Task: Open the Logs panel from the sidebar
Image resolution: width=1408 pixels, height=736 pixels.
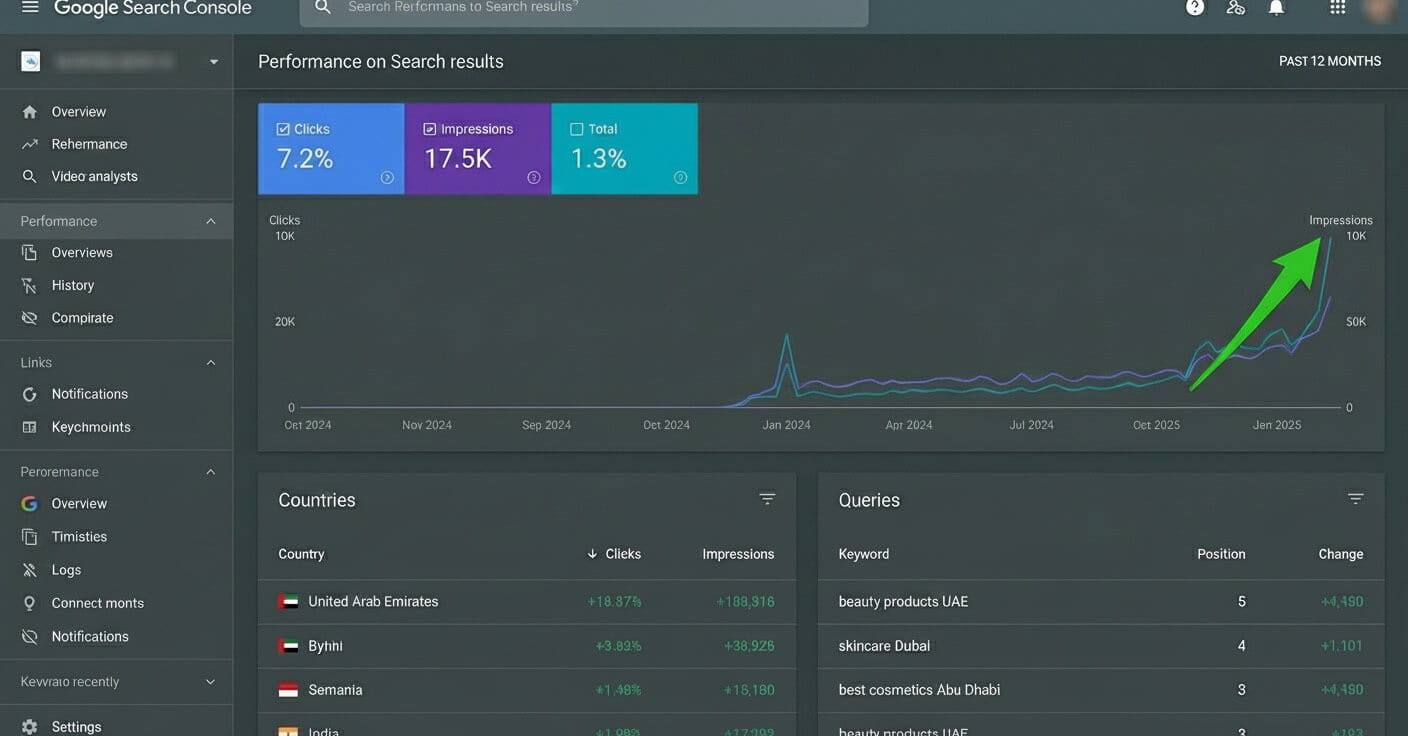Action: (67, 569)
